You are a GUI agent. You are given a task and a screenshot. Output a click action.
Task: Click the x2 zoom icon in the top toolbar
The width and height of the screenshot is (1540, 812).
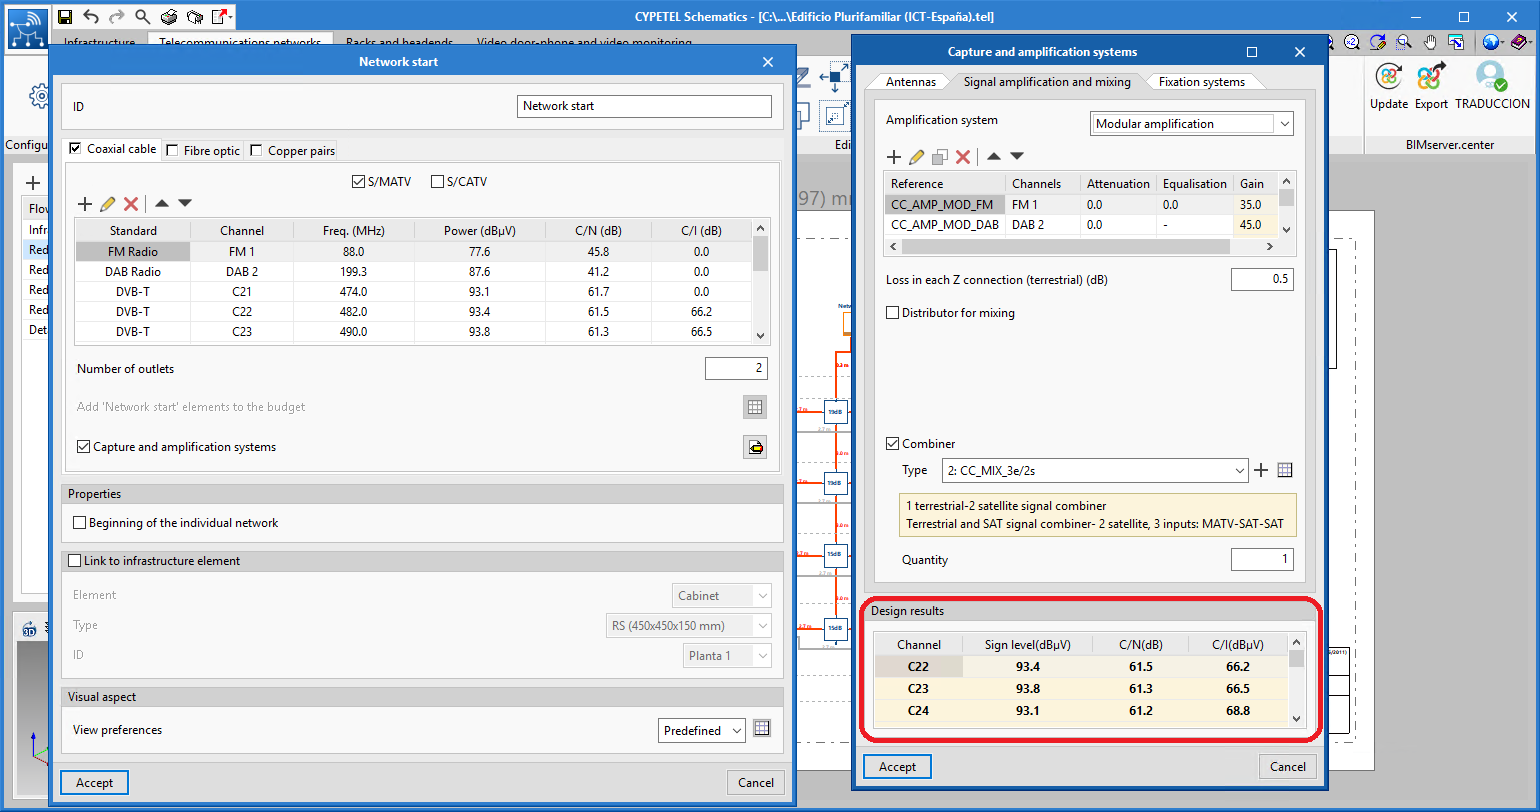tap(1351, 42)
